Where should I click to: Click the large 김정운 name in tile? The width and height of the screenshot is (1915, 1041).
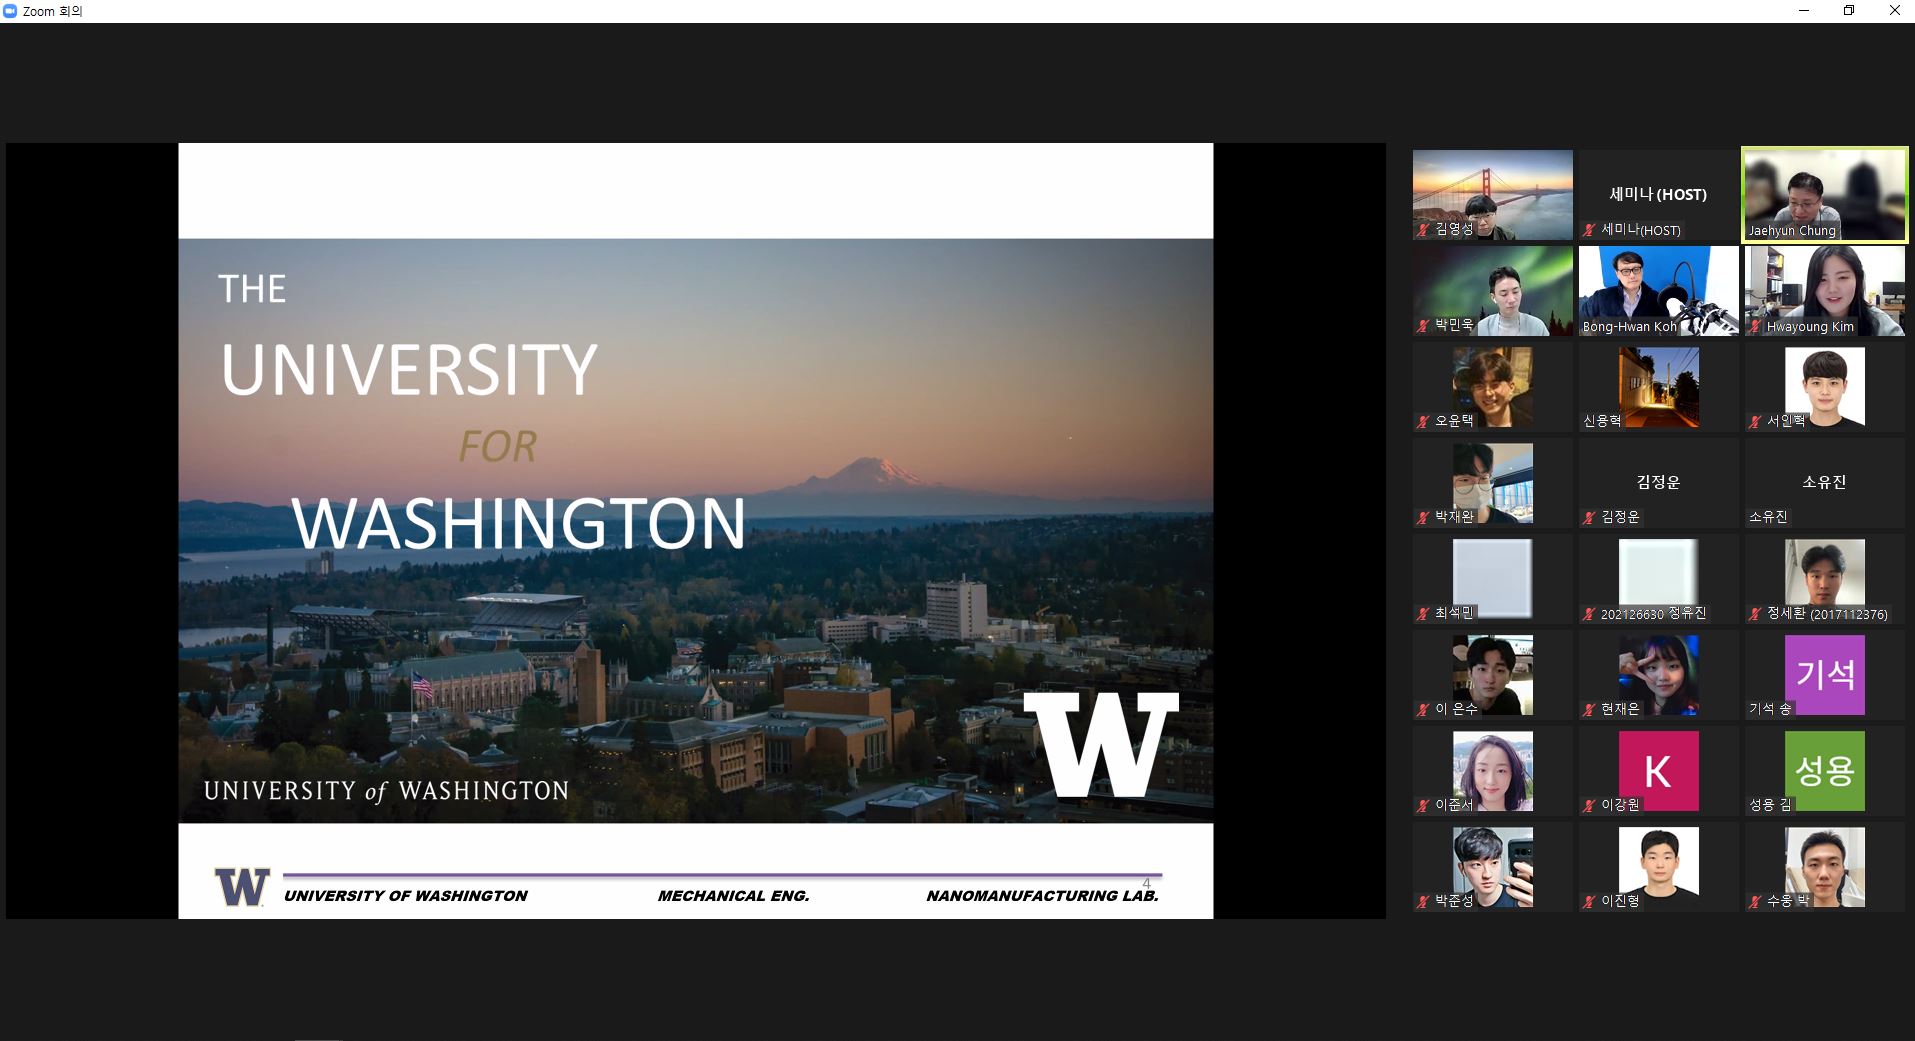[1658, 482]
